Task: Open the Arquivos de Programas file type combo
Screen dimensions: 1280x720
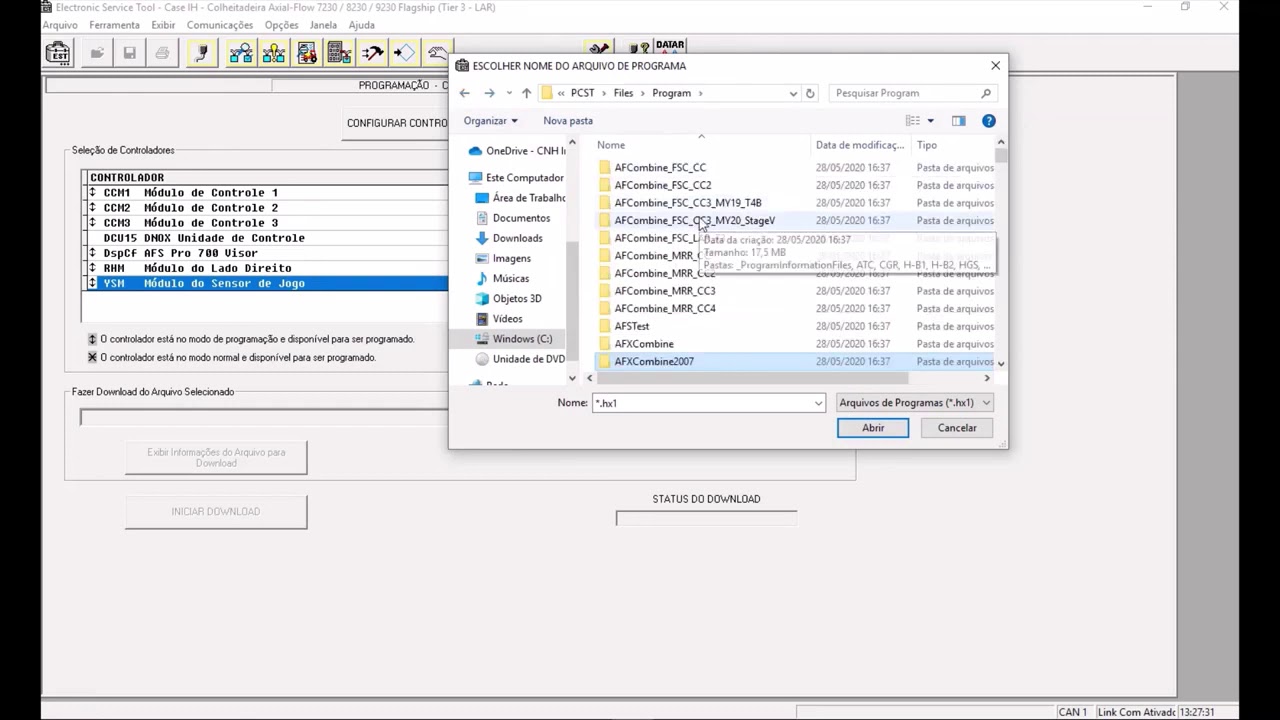Action: point(914,403)
